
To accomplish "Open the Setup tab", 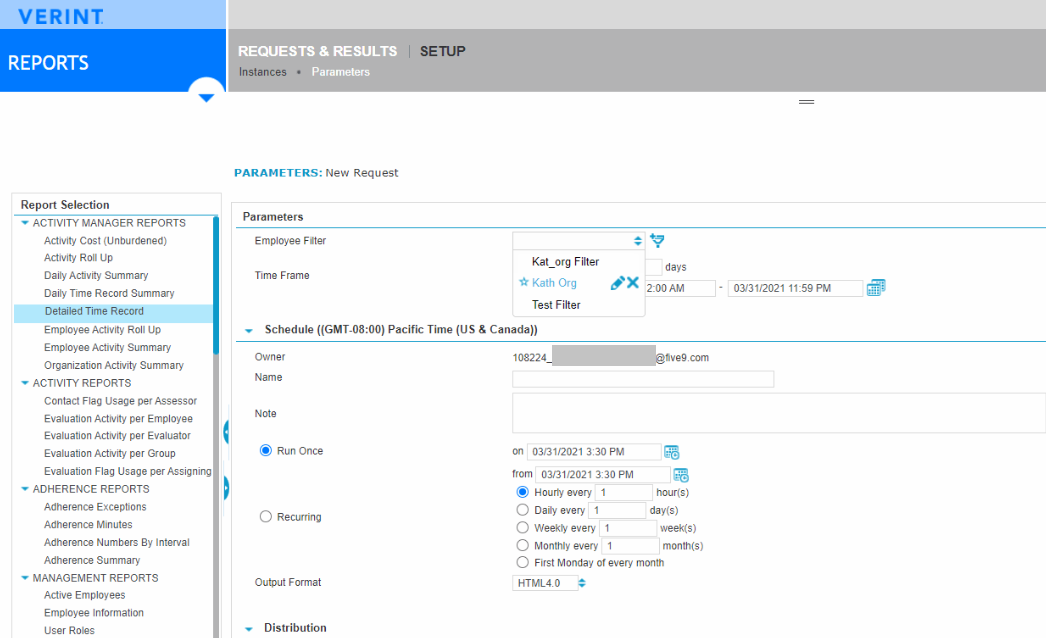I will pos(442,51).
